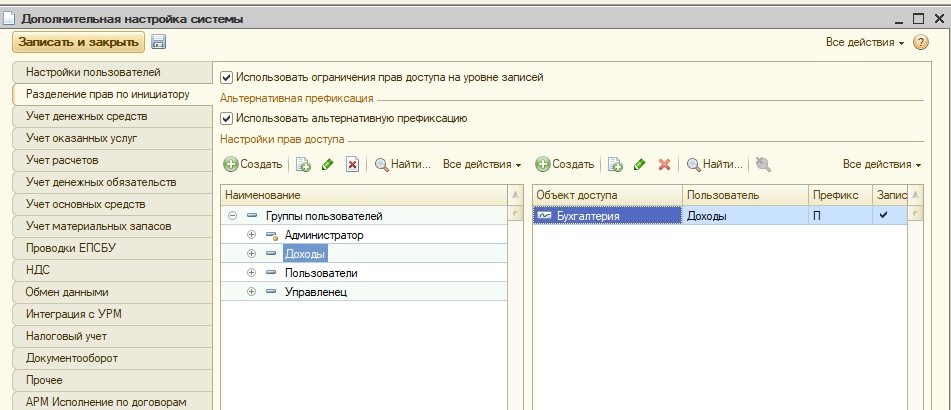Click the save diskette icon
Viewport: 951px width, 410px height.
(159, 42)
